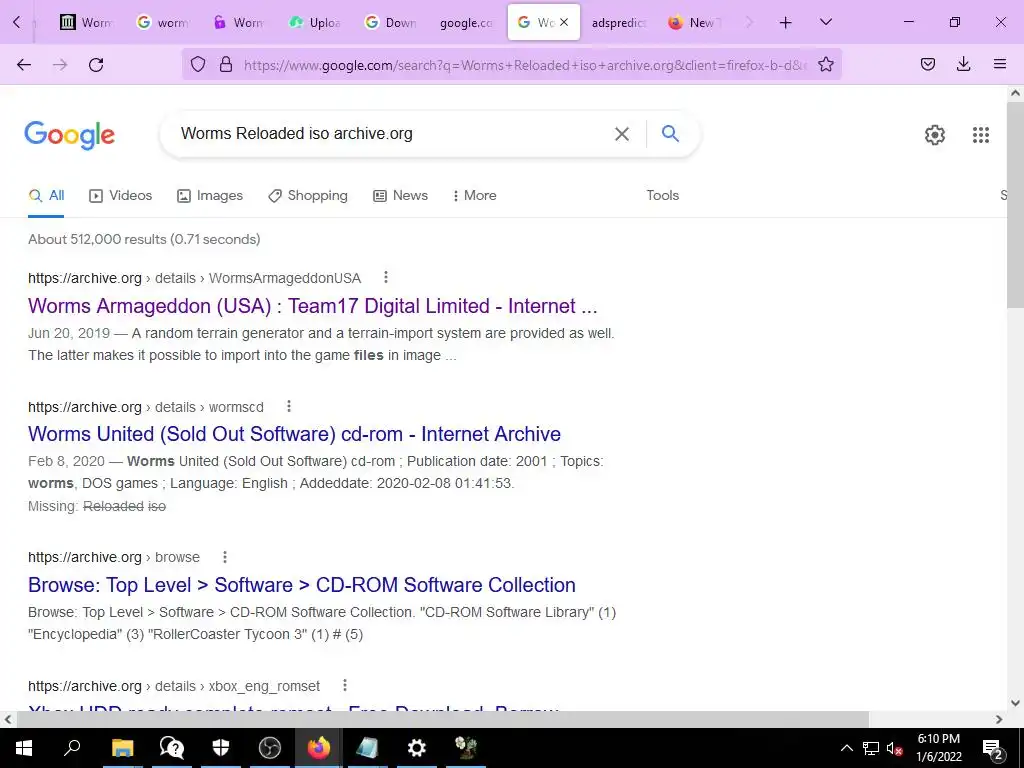Open the Google apps grid
1024x768 pixels.
[x=980, y=135]
